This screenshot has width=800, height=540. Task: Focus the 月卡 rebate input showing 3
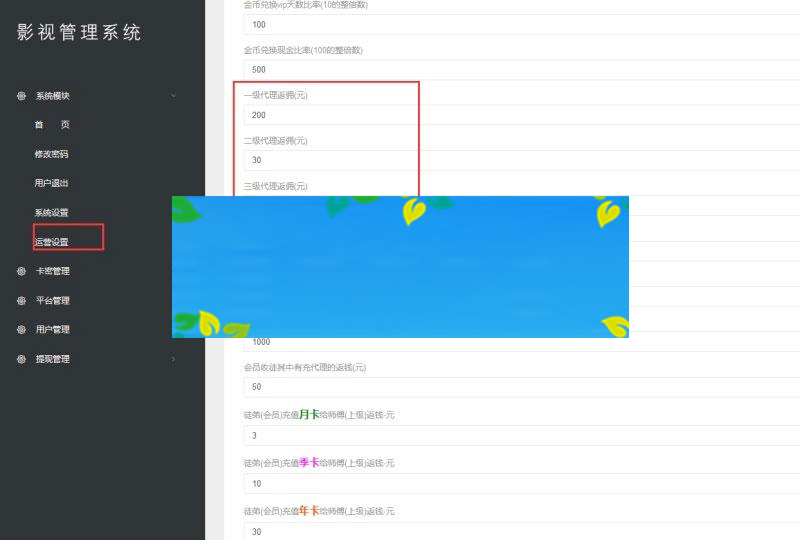[520, 435]
